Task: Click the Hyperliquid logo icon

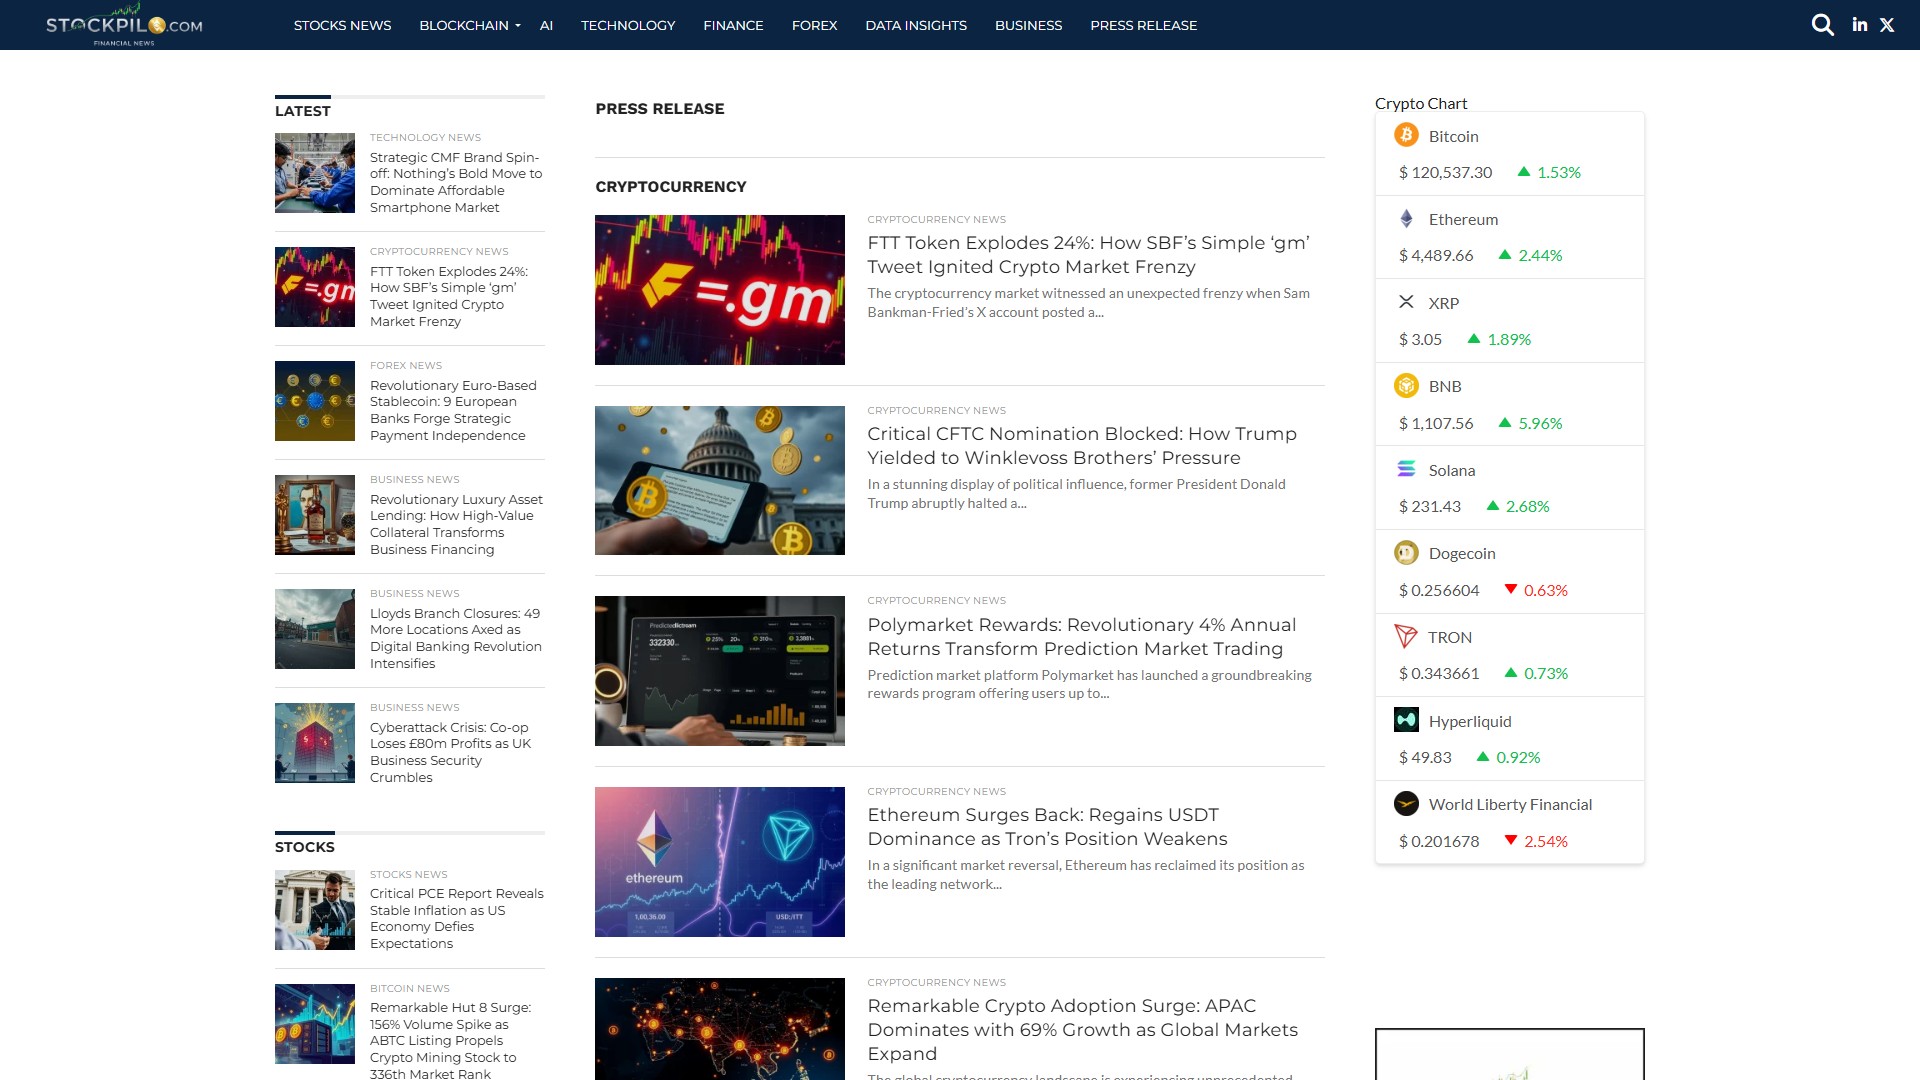Action: tap(1406, 720)
